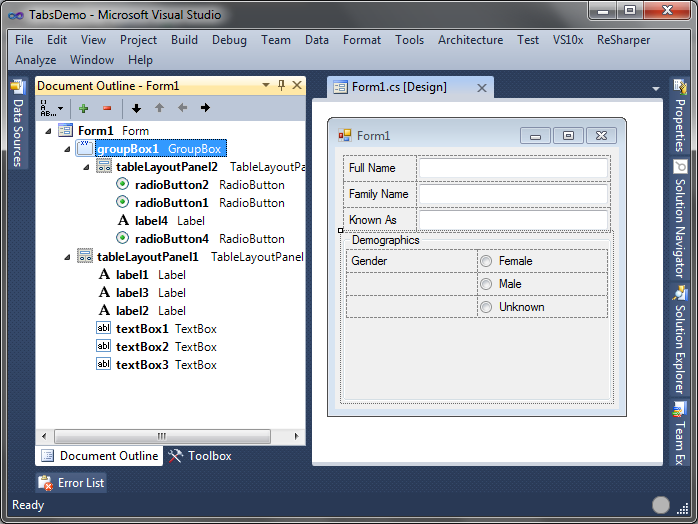Open the Format menu
Viewport: 698px width, 524px height.
pos(362,40)
